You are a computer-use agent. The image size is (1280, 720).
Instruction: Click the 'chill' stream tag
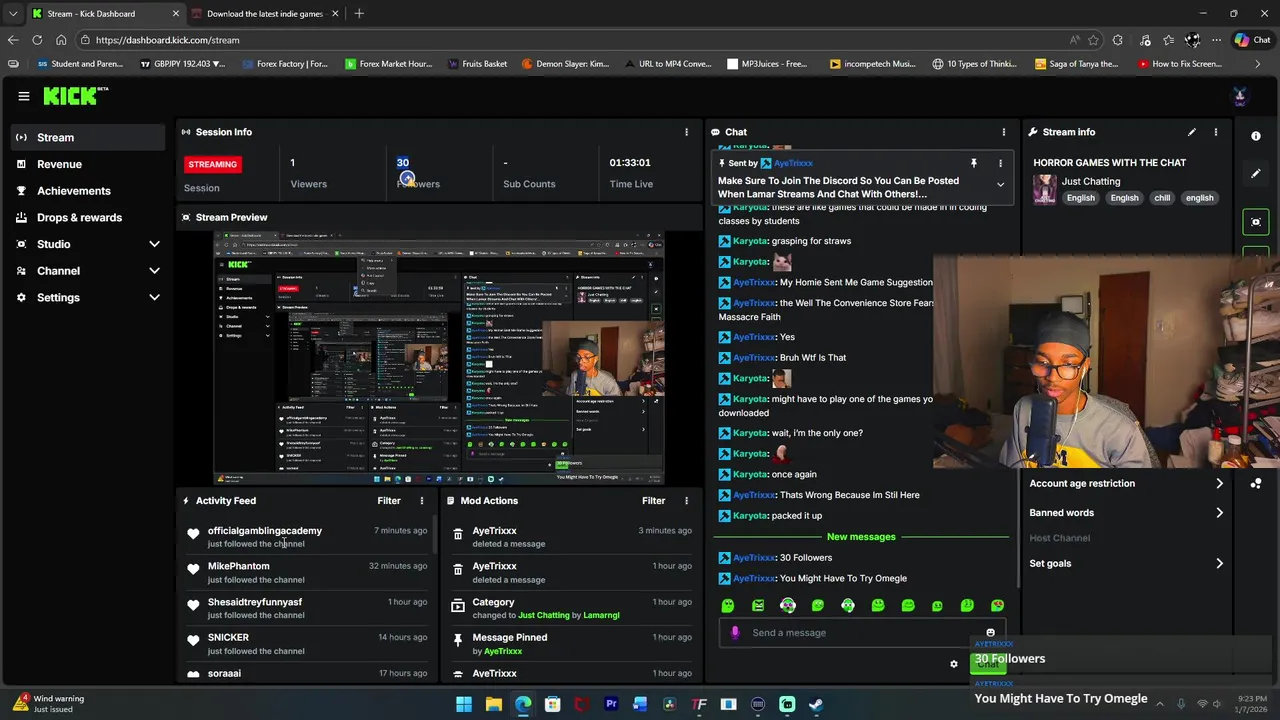(1162, 198)
